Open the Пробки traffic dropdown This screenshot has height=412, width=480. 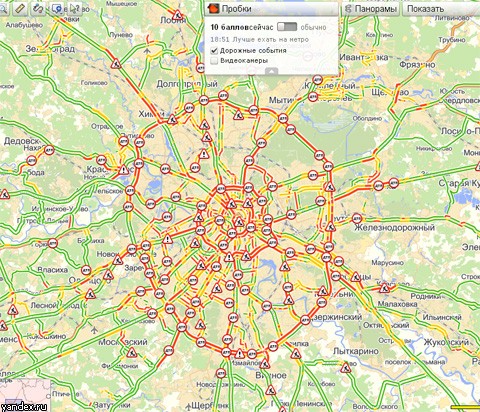(x=272, y=9)
